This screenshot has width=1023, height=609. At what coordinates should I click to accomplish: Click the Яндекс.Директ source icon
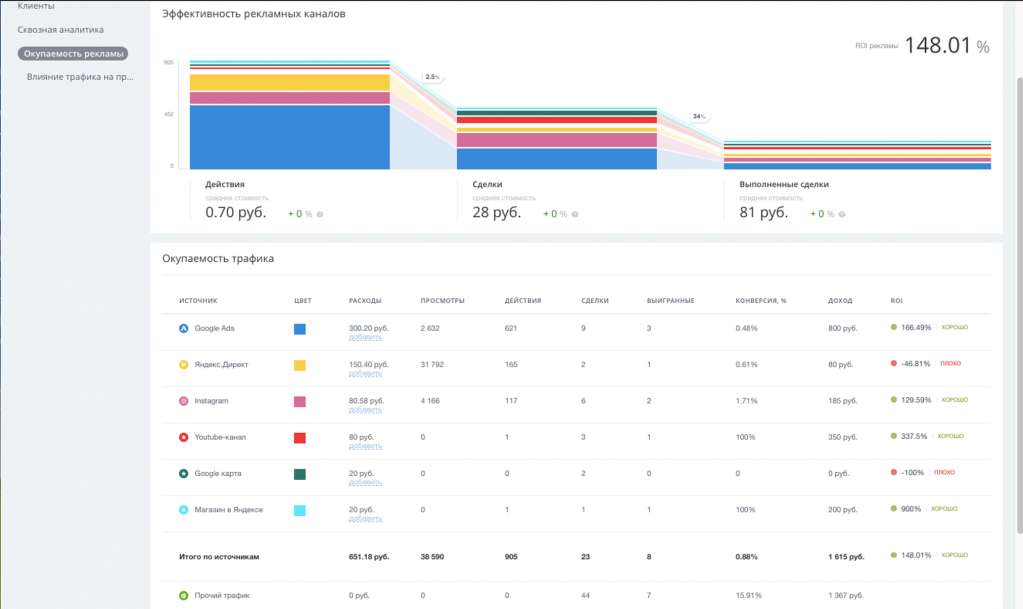(183, 365)
